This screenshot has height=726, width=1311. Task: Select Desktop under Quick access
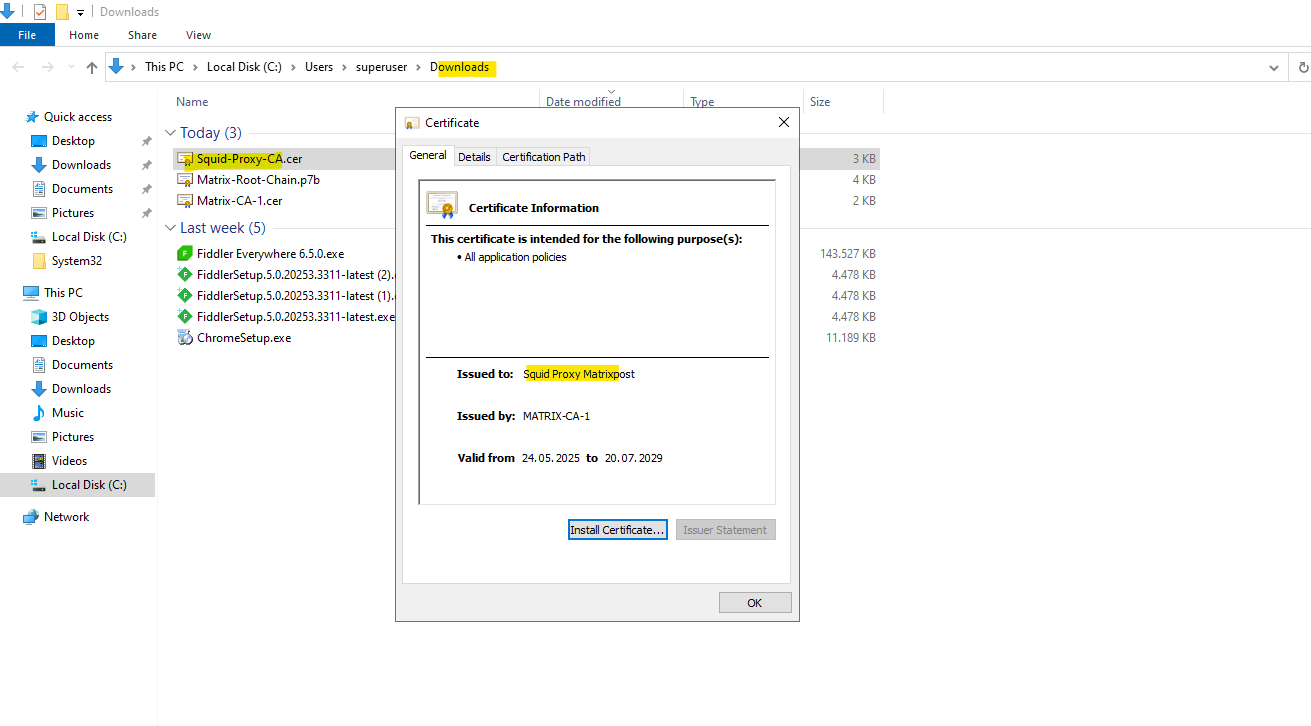click(73, 141)
